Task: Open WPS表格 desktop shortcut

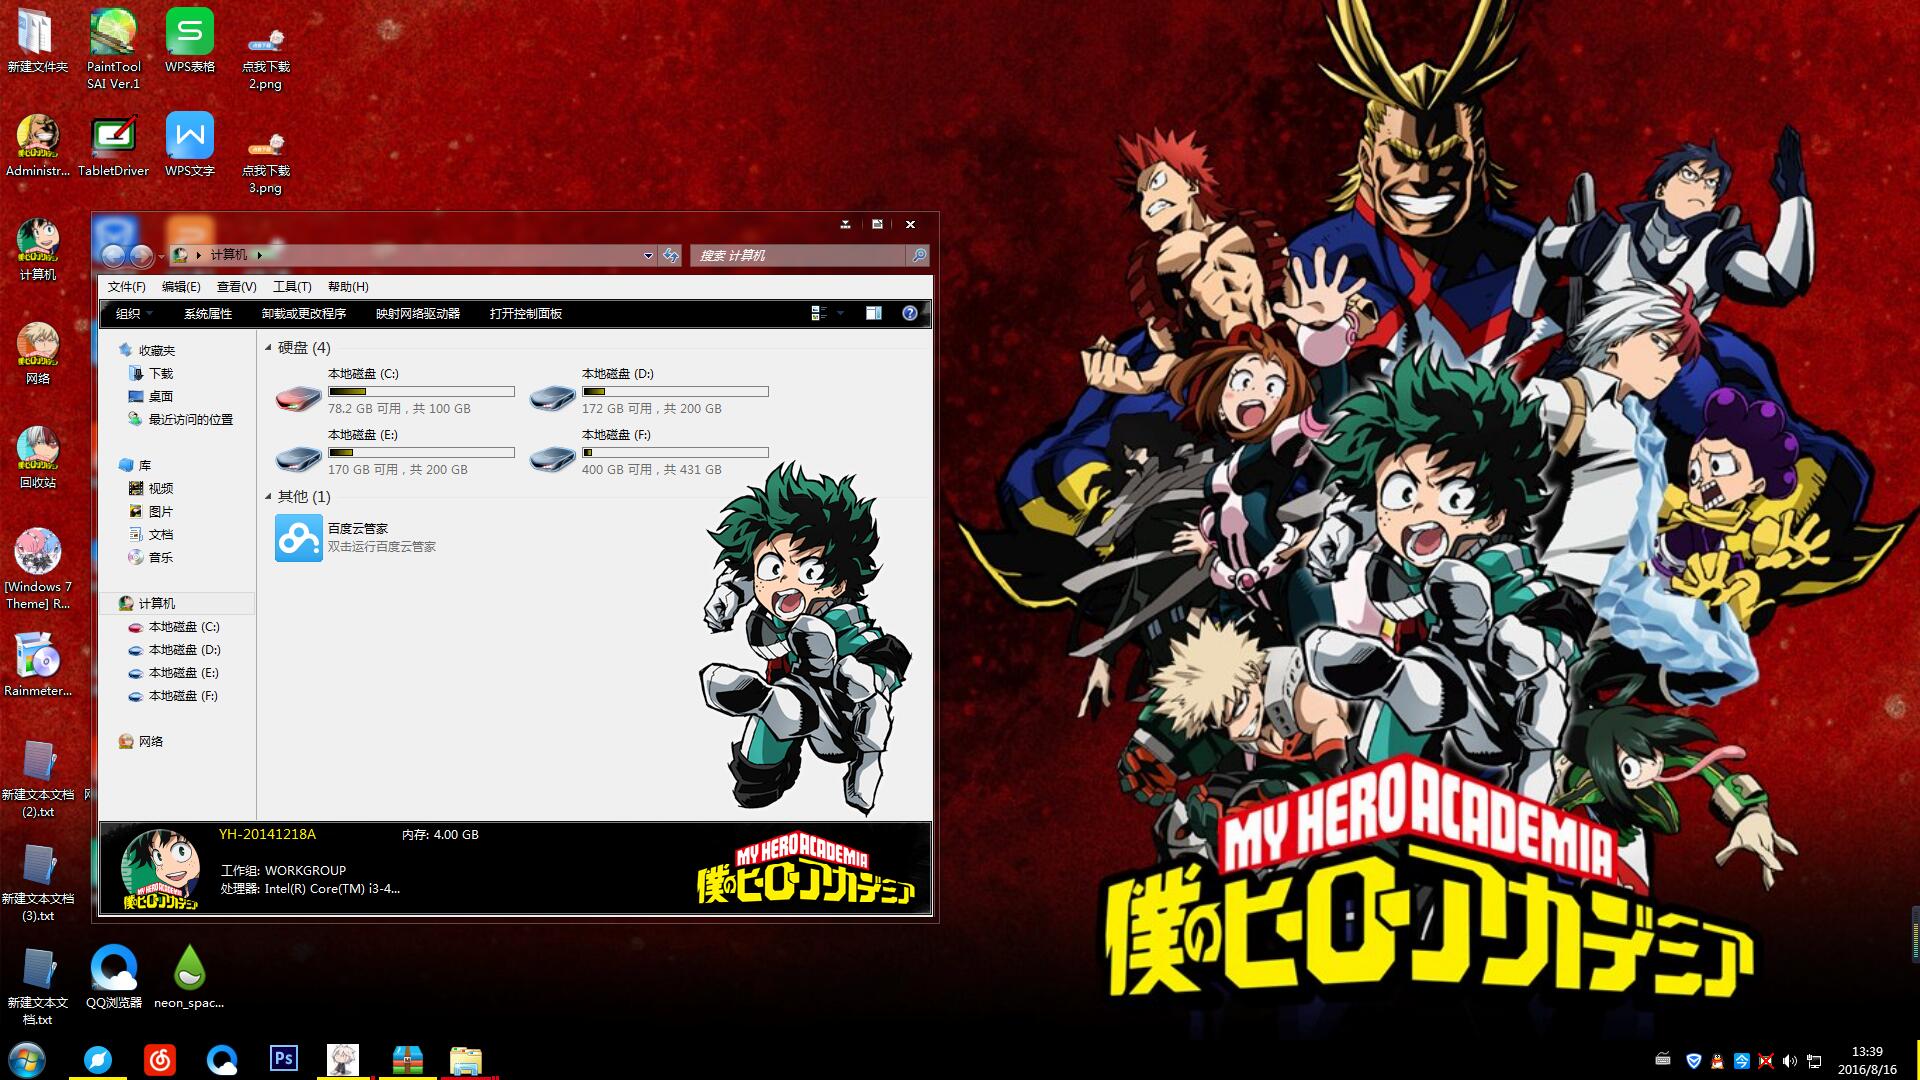Action: tap(189, 33)
